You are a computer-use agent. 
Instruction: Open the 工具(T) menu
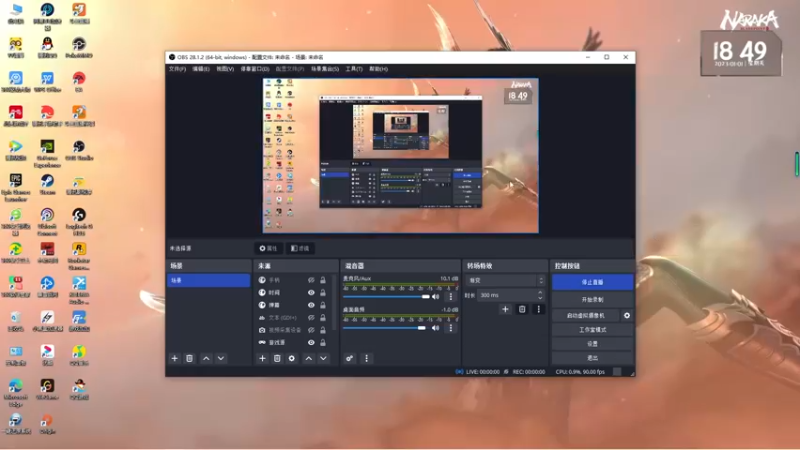[x=354, y=69]
